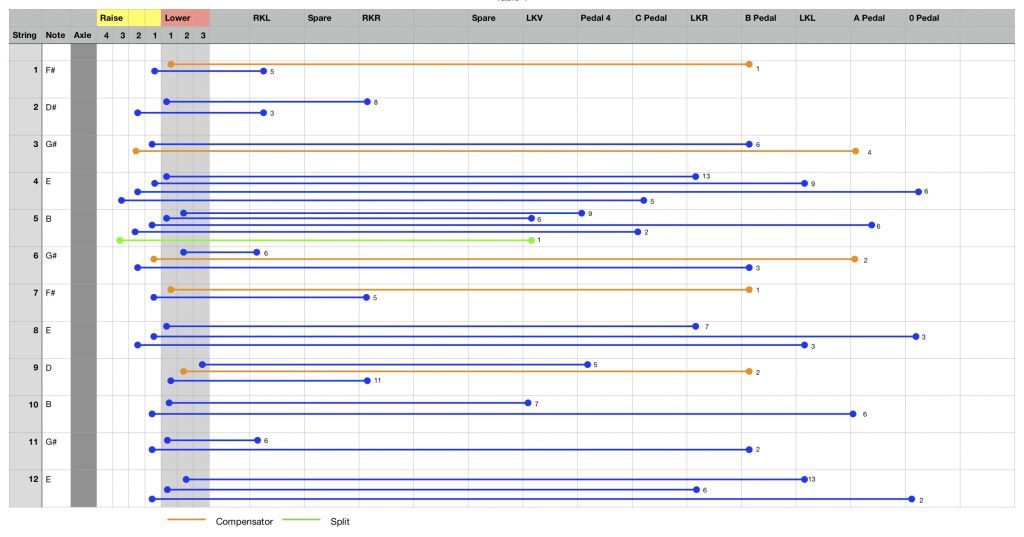Screen dimensions: 1024x537
Task: Click string 9 endpoint labeled 11 under RKR
Action: tap(367, 381)
